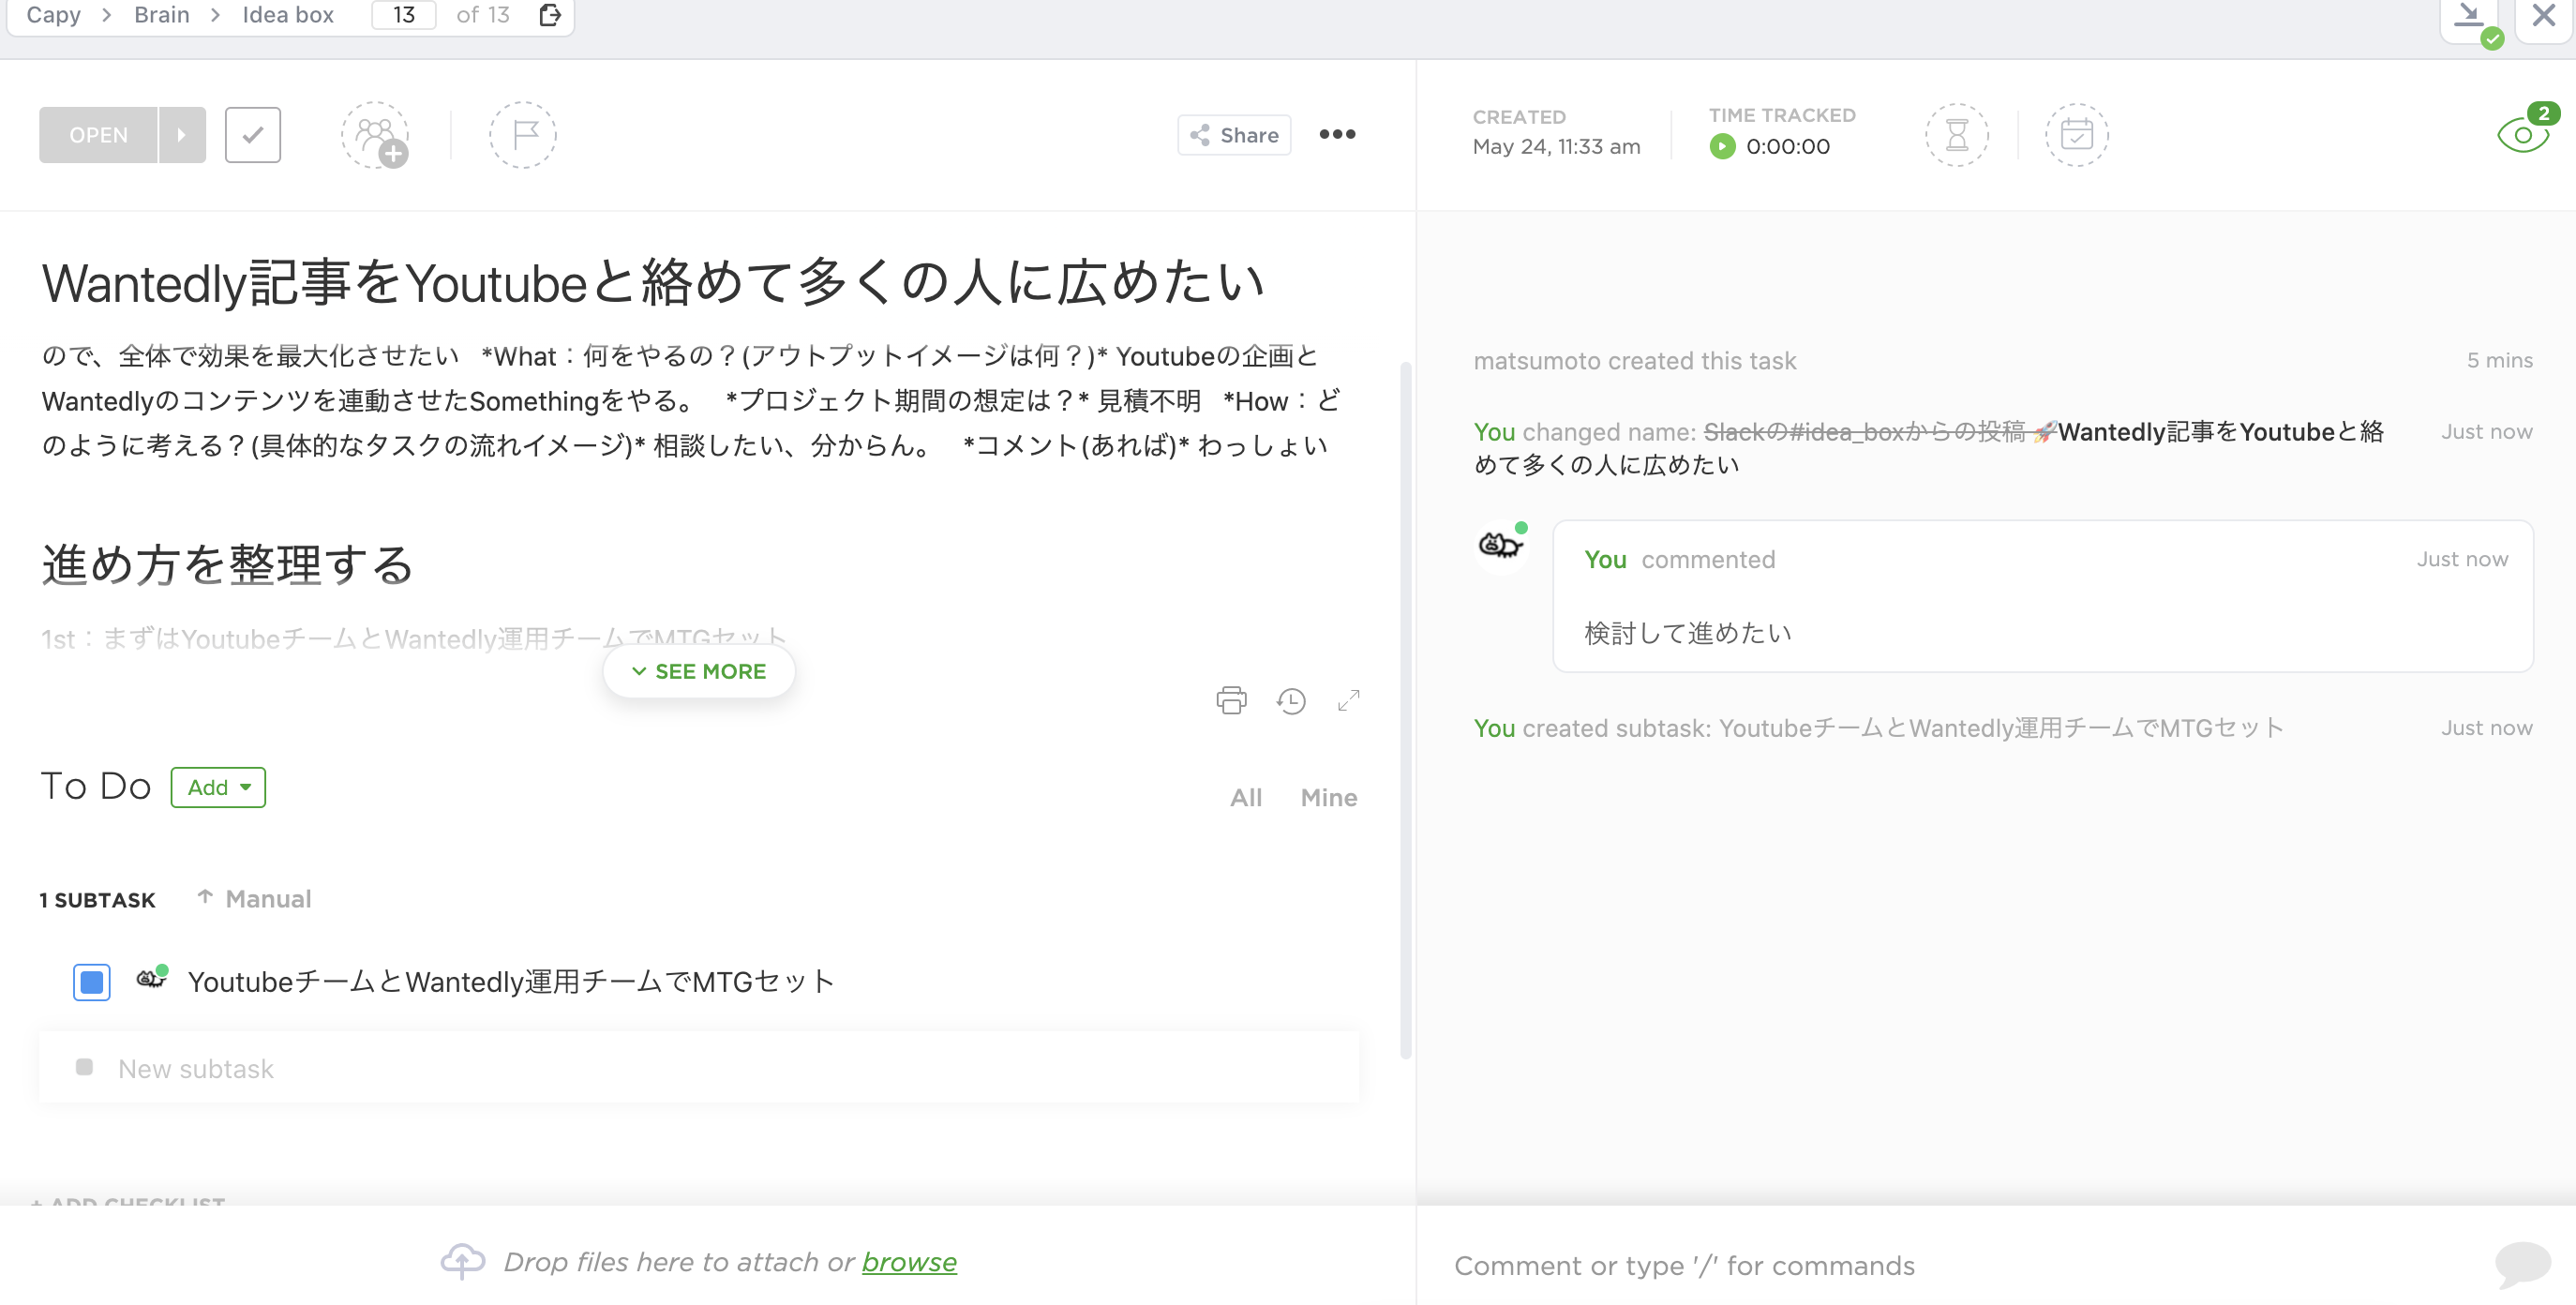Click the 進め方を整理する heading
Viewport: 2576px width, 1305px height.
pos(228,564)
